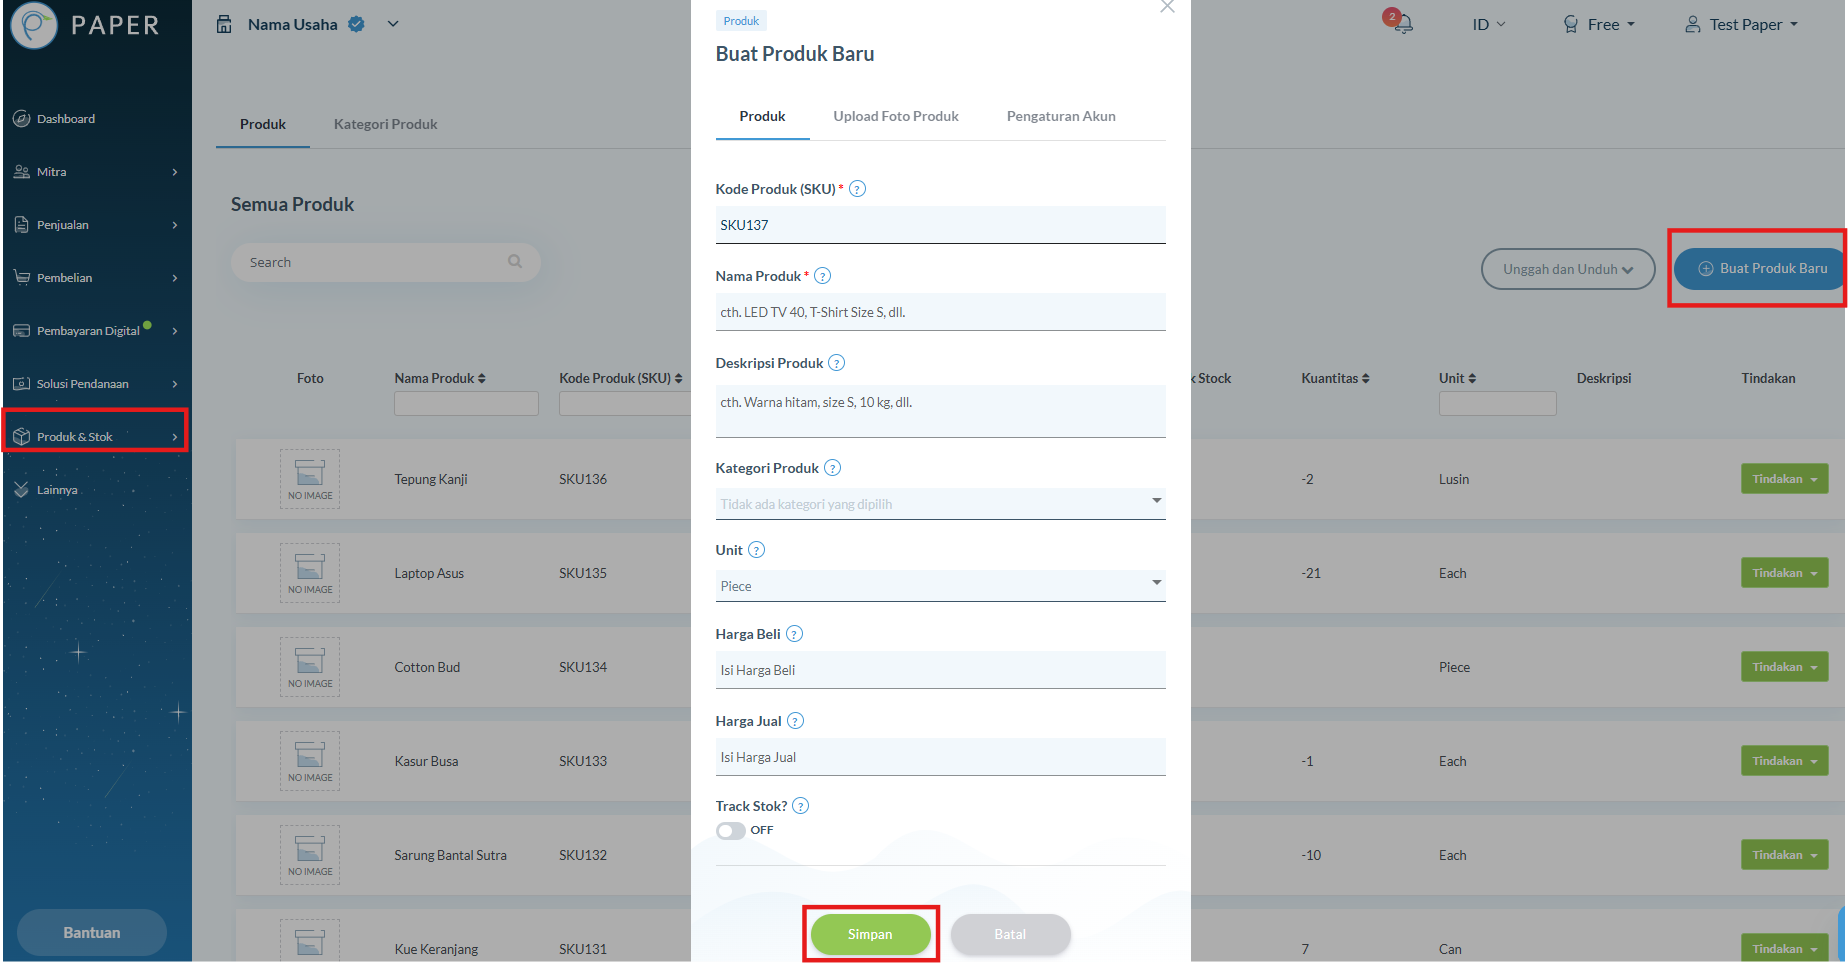Click the Dashboard icon in the sidebar
Screen dimensions: 1848x963
pyautogui.click(x=21, y=119)
